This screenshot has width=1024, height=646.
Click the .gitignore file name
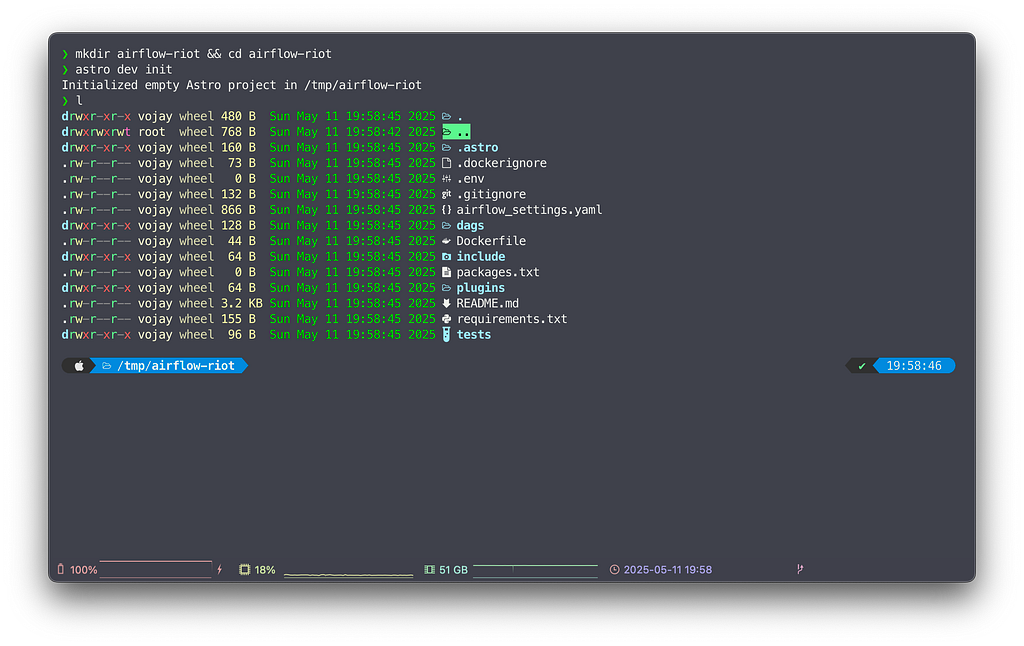(491, 195)
